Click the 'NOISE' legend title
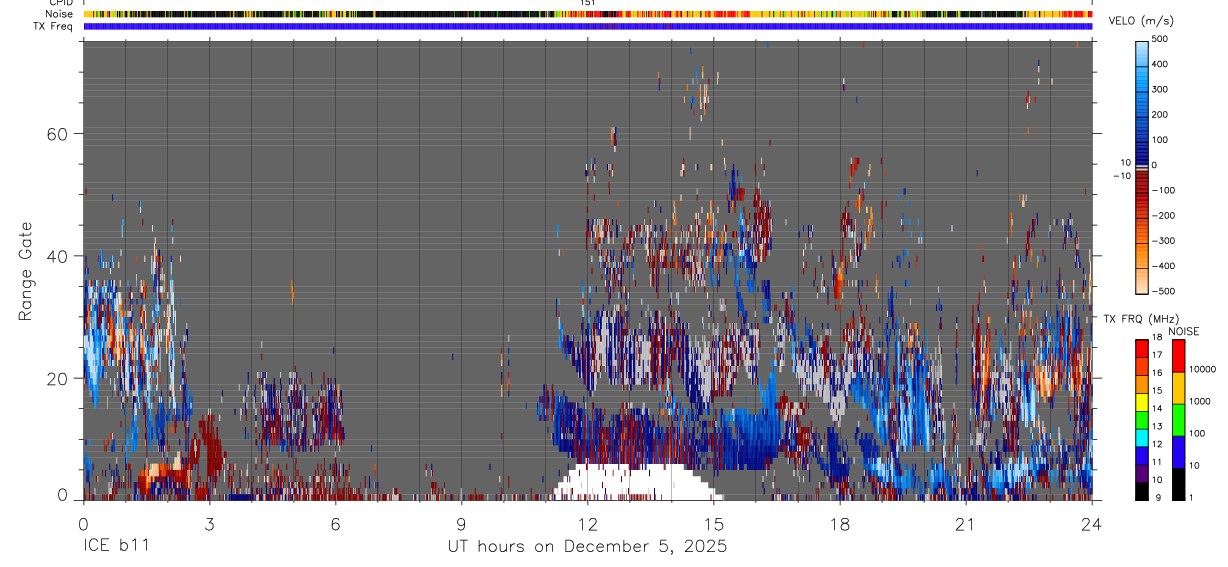Screen dimensions: 1228x567 [1184, 331]
